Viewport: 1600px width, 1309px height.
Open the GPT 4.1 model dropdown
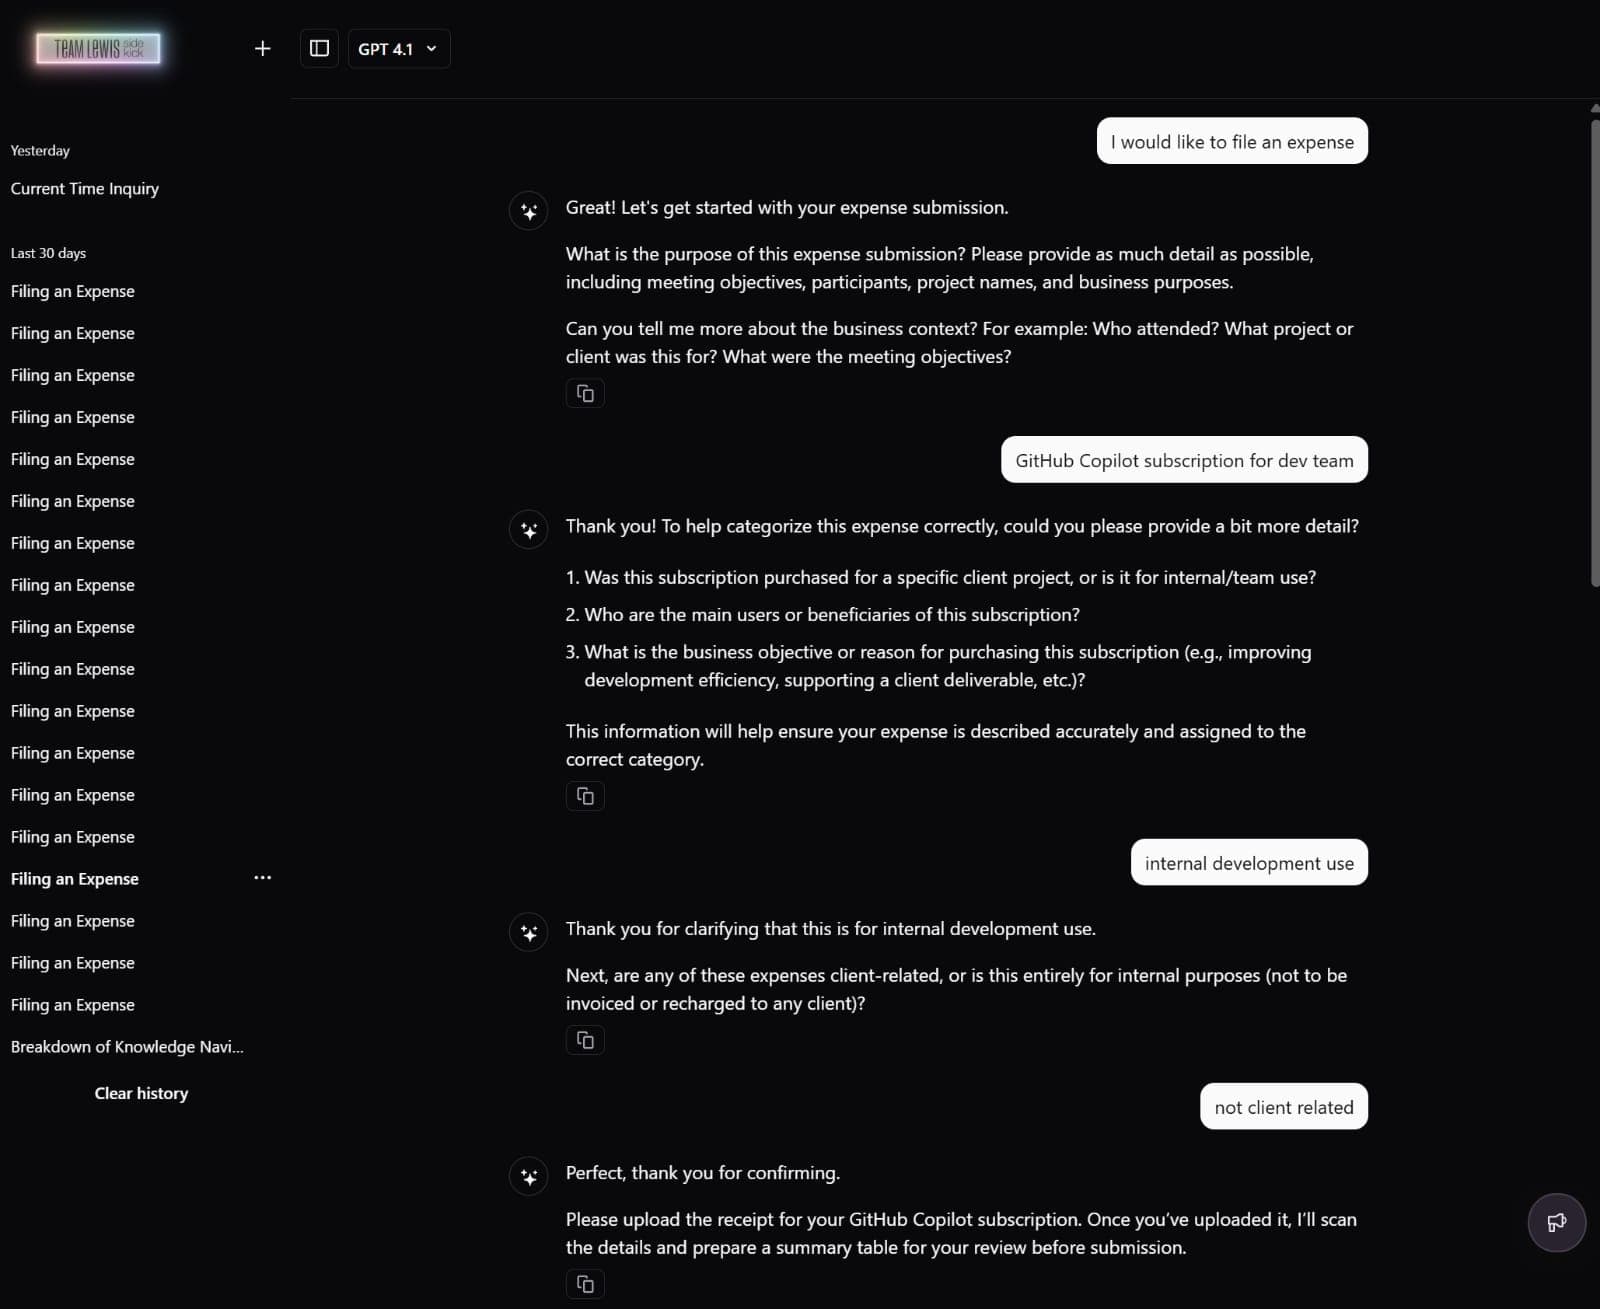398,48
